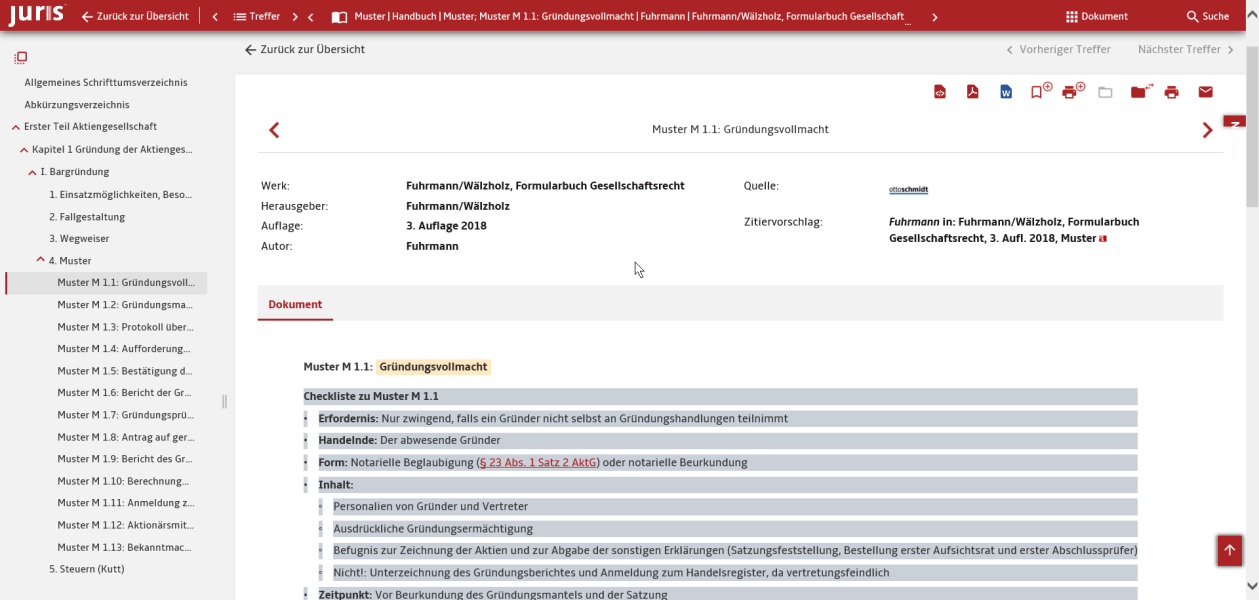Collapse the '4. Muster' section
Viewport: 1259px width, 600px height.
(x=41, y=260)
